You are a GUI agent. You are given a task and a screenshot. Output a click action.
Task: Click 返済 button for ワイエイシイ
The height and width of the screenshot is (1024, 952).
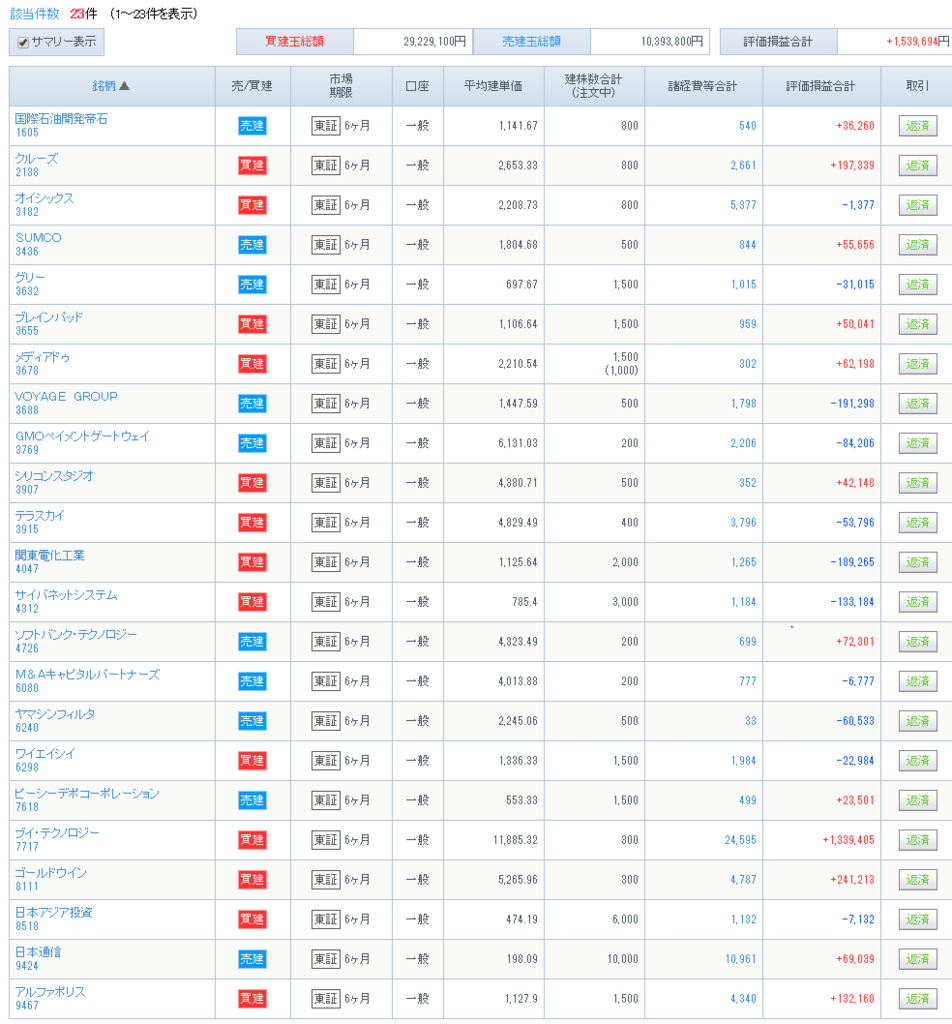coord(917,761)
